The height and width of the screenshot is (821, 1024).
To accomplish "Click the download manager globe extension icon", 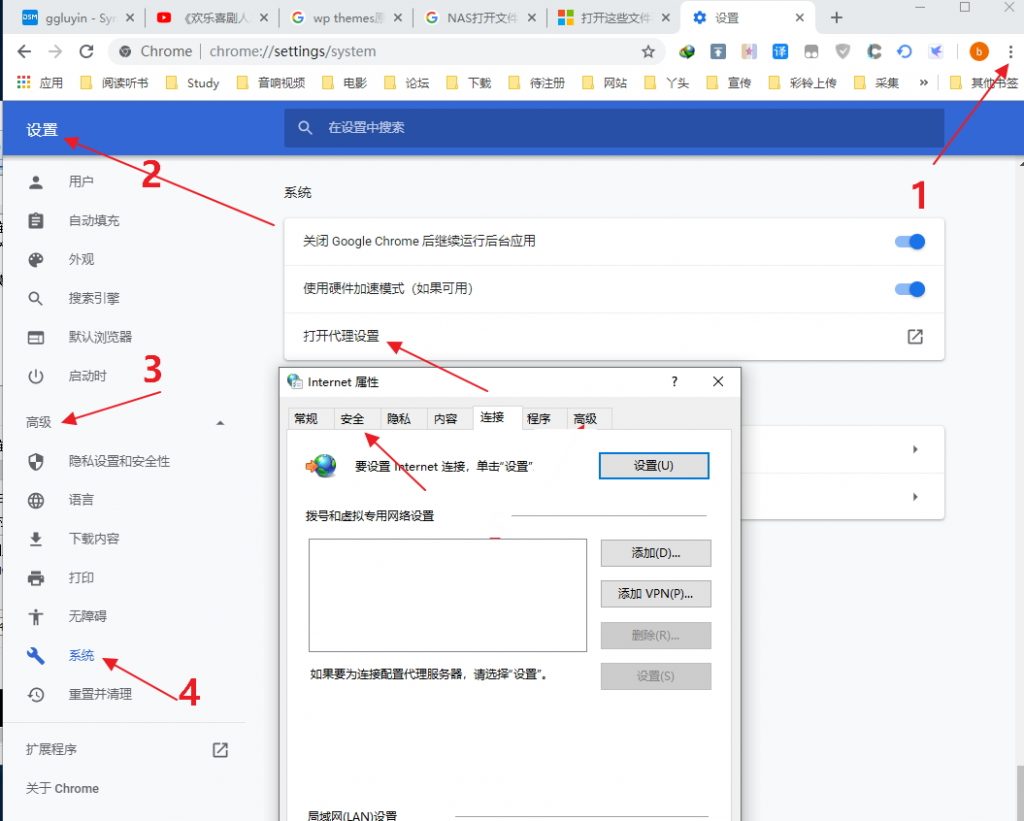I will click(687, 50).
